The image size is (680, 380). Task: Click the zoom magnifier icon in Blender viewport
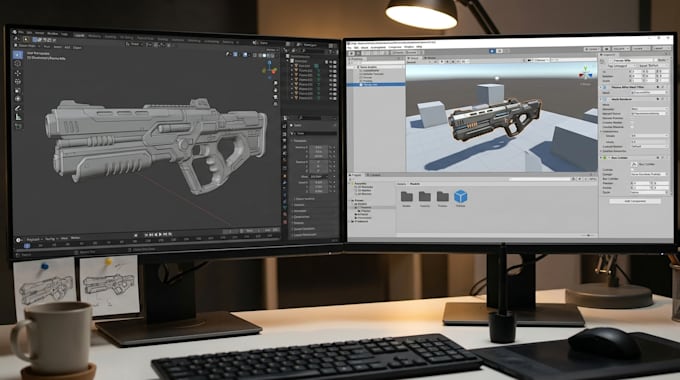pos(276,83)
